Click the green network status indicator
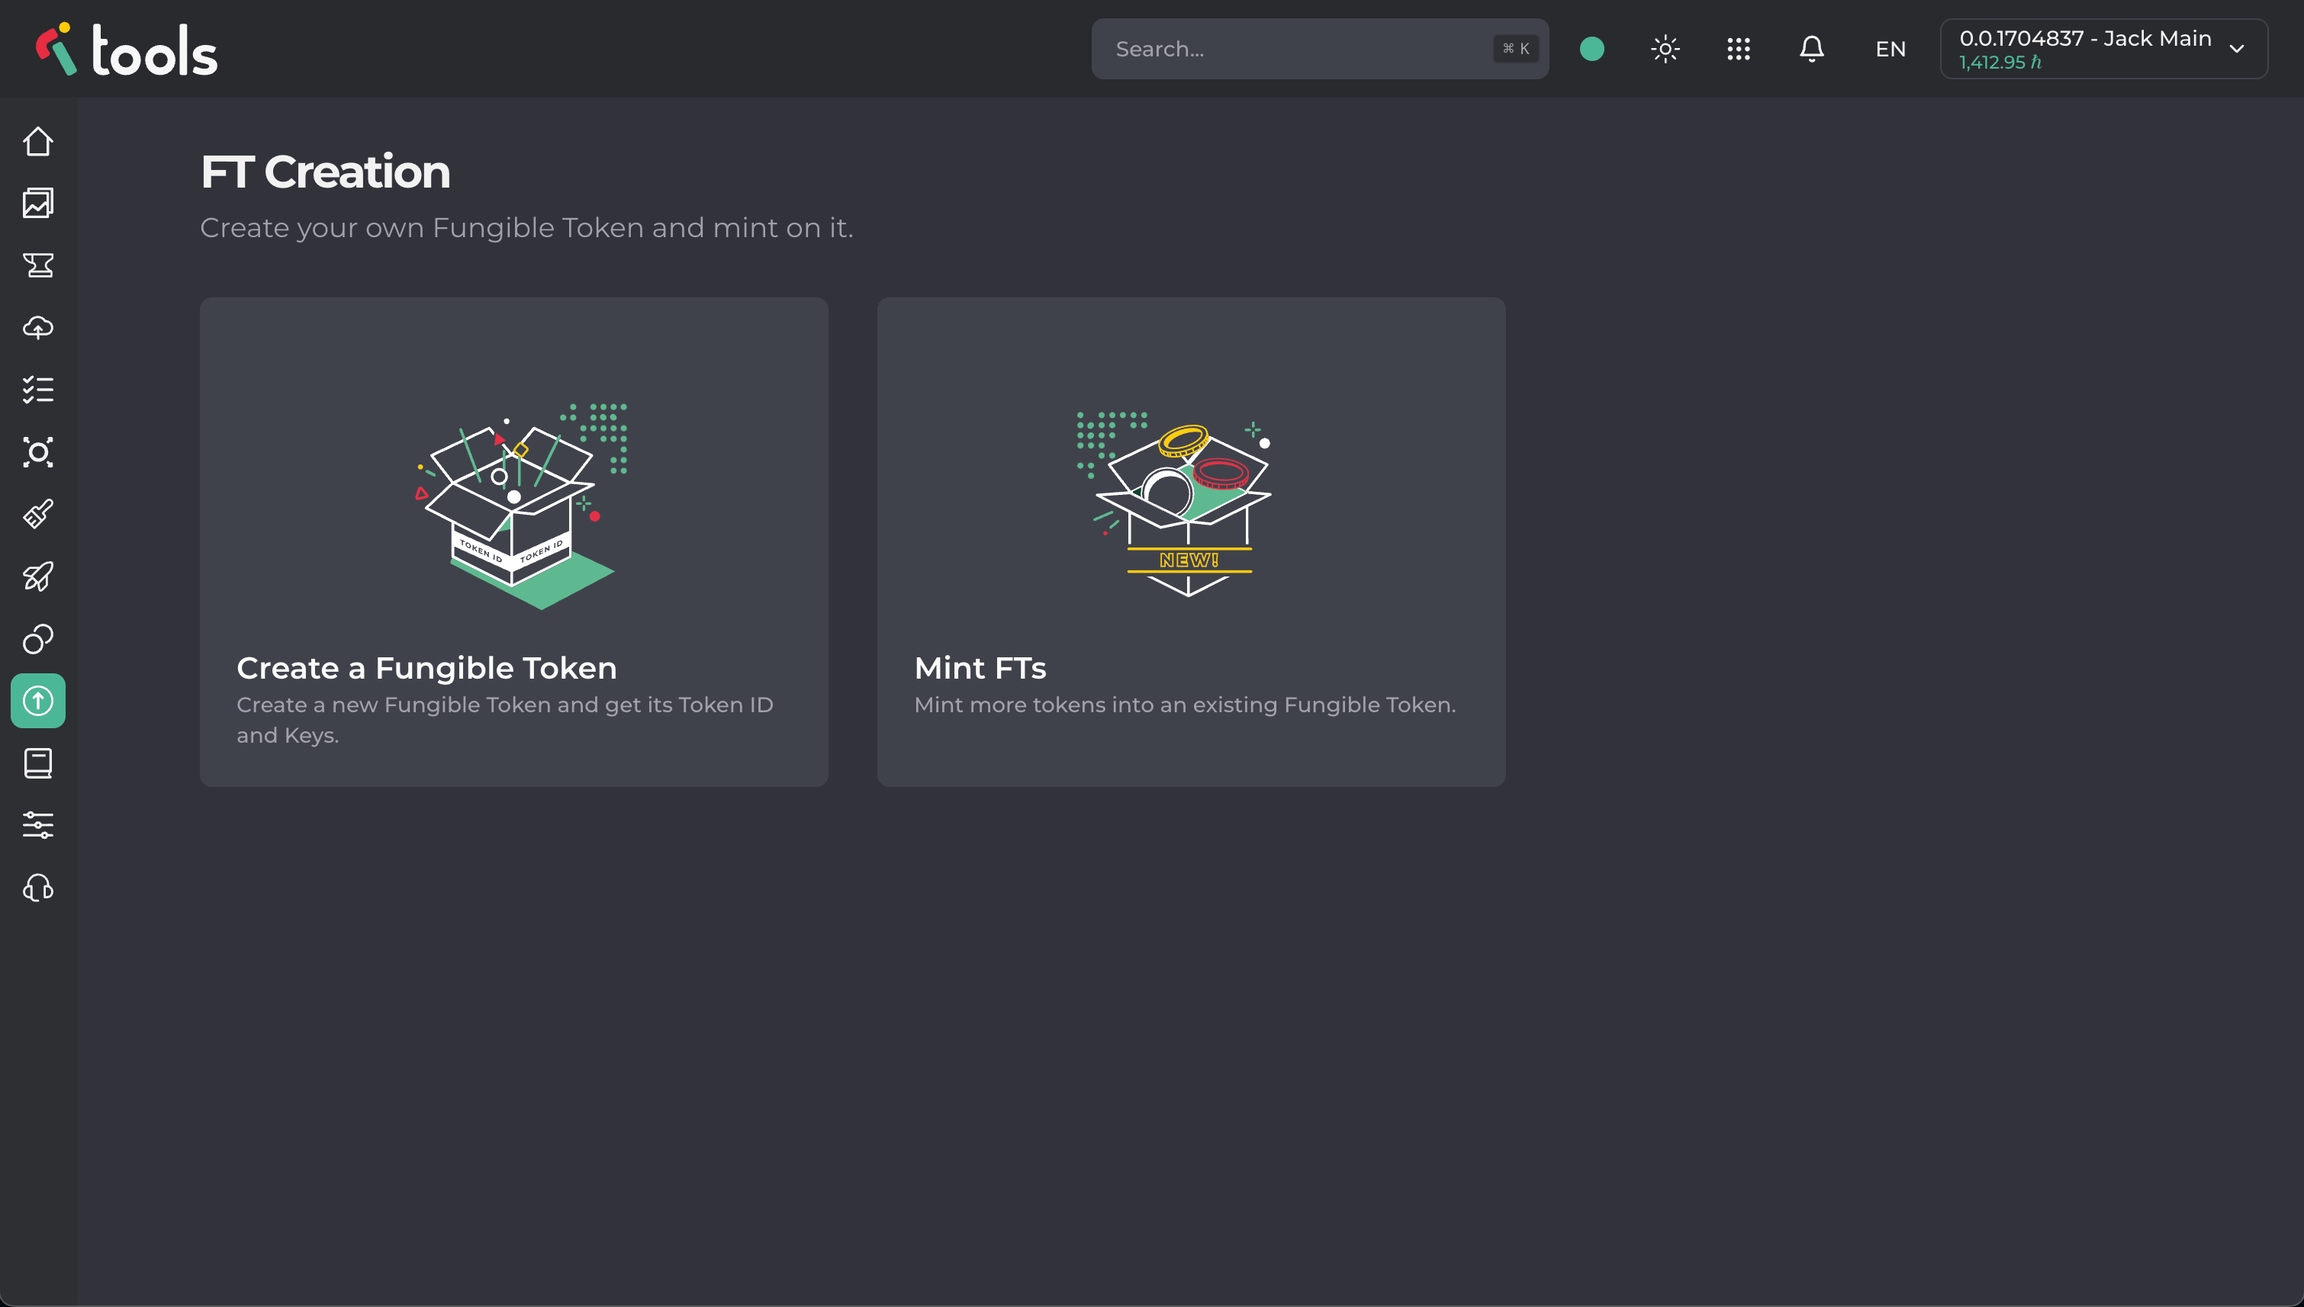 [1592, 49]
